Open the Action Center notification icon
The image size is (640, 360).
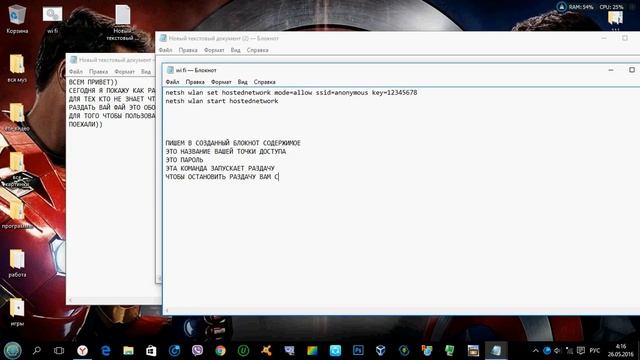(x=581, y=351)
